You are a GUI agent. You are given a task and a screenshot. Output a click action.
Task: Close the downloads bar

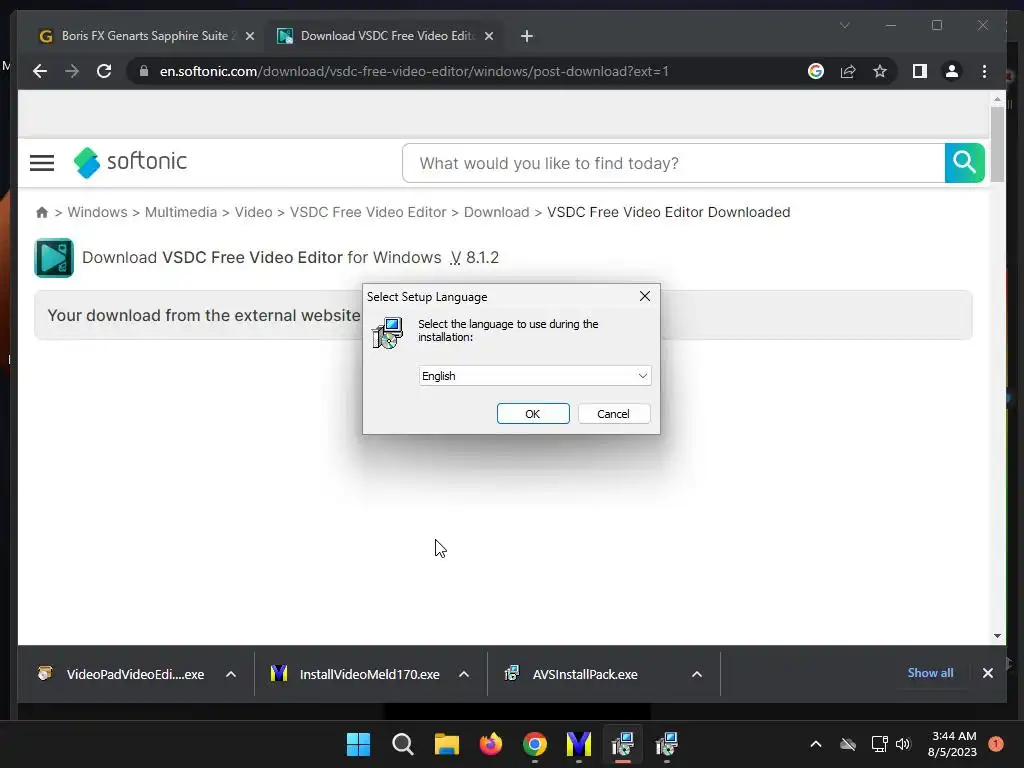pos(987,673)
